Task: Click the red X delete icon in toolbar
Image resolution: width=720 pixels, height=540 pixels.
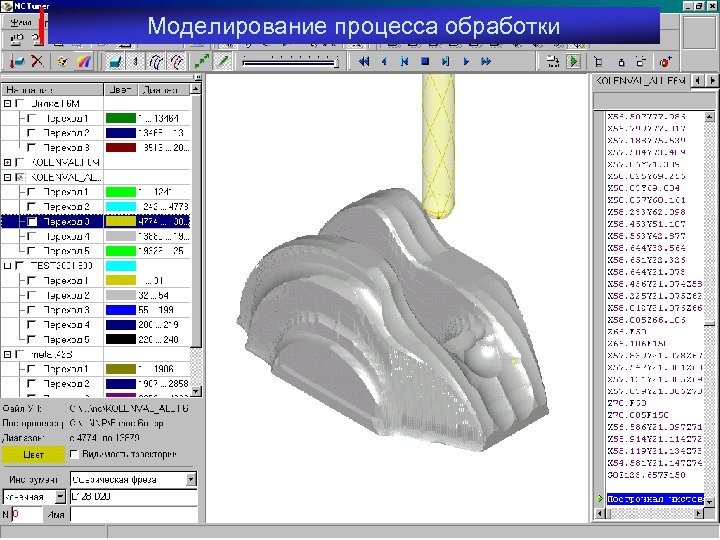Action: coord(38,61)
